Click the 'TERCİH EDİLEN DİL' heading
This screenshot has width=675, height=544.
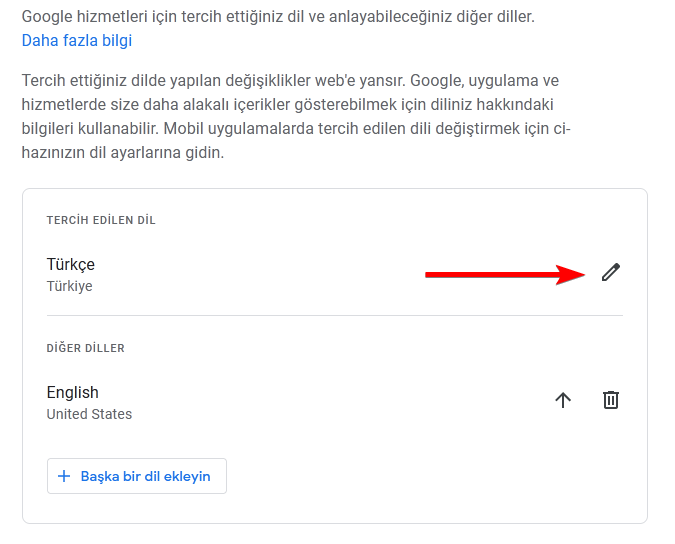click(x=101, y=220)
